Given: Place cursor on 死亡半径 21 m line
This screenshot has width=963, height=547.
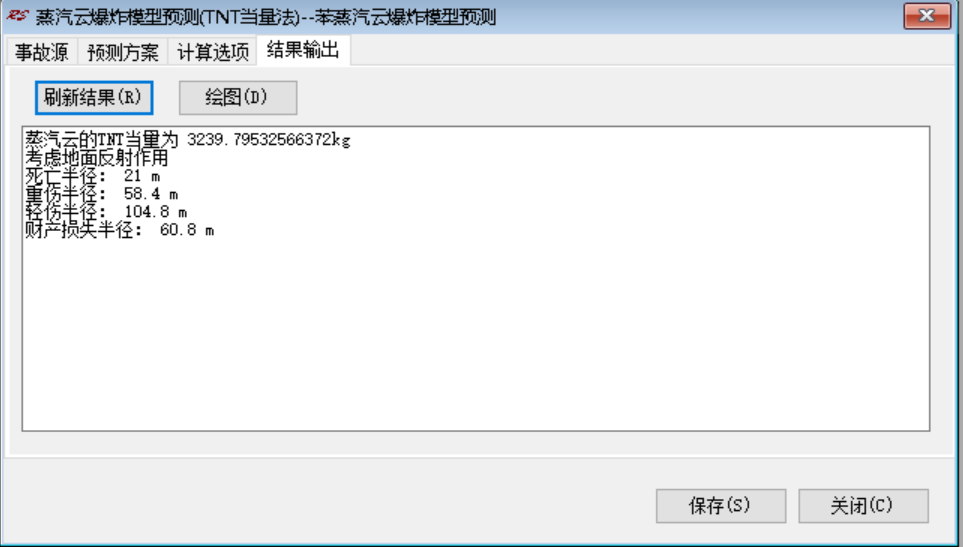Looking at the screenshot, I should [93, 176].
